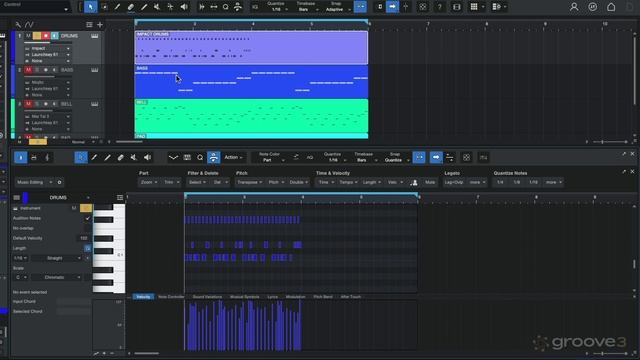
Task: Switch to the Sound Variations lane tab
Action: pos(207,297)
